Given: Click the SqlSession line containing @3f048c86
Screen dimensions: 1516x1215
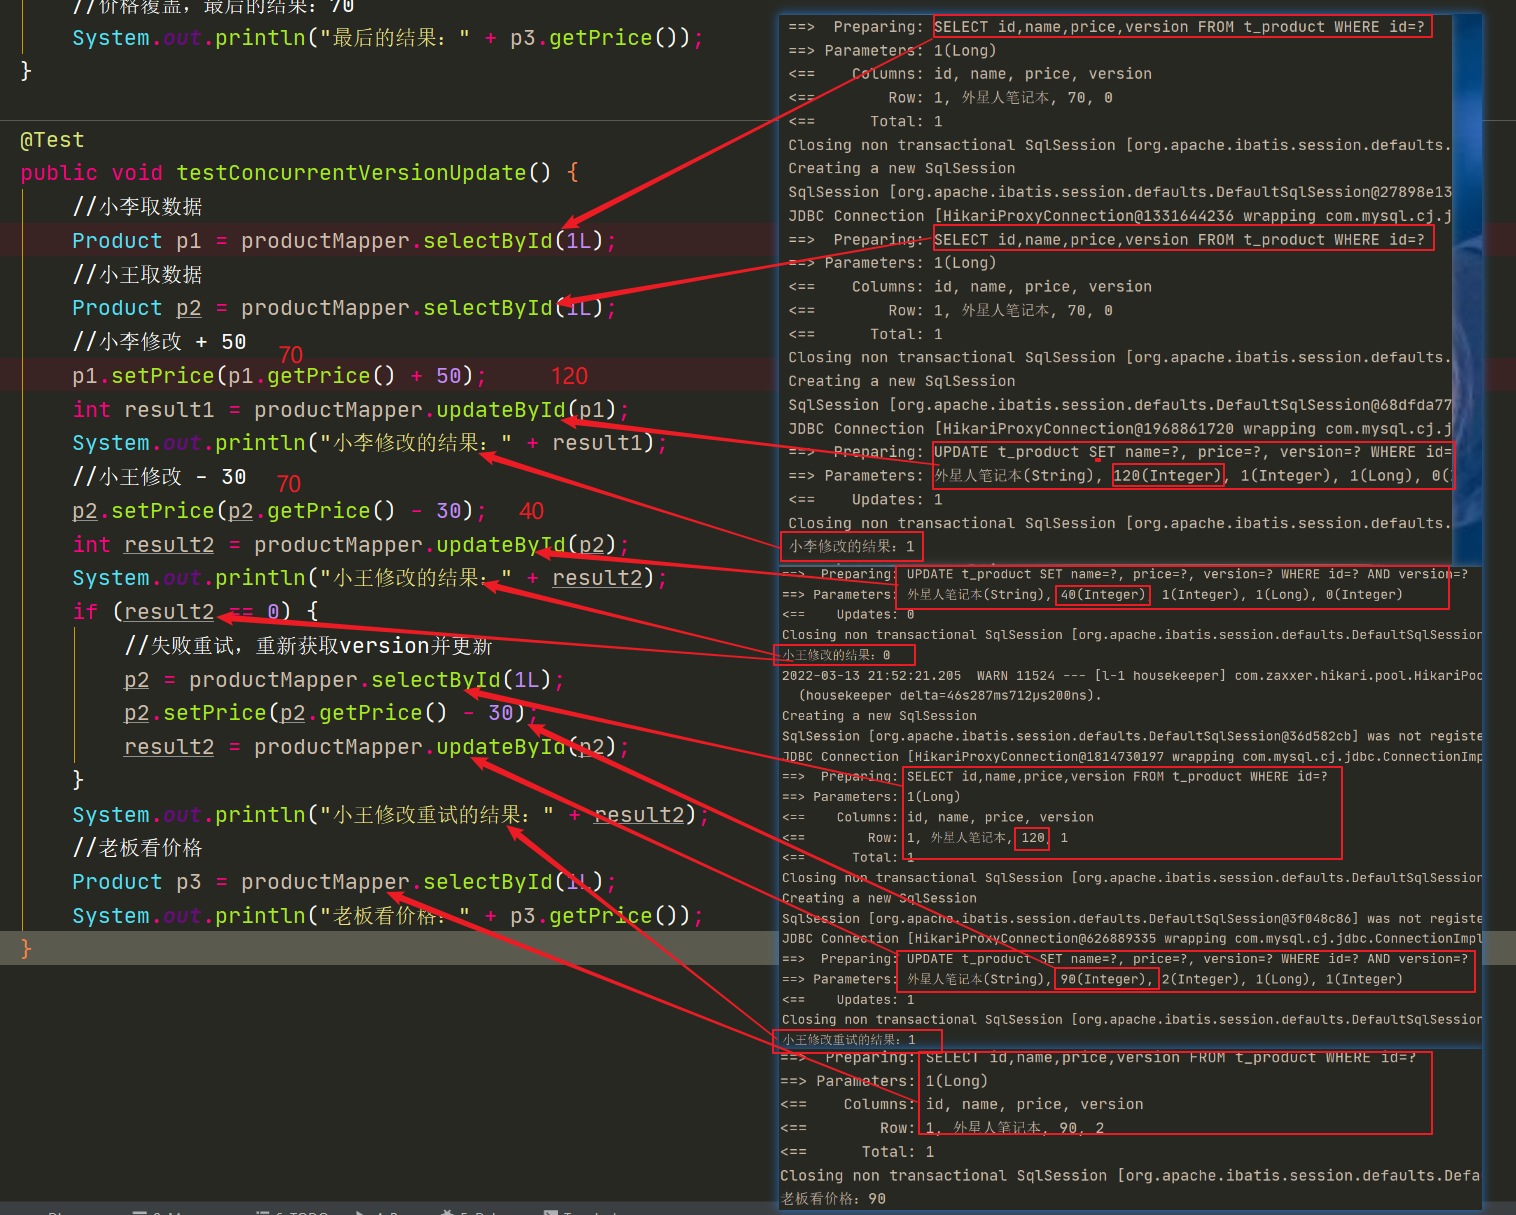Looking at the screenshot, I should point(1132,919).
